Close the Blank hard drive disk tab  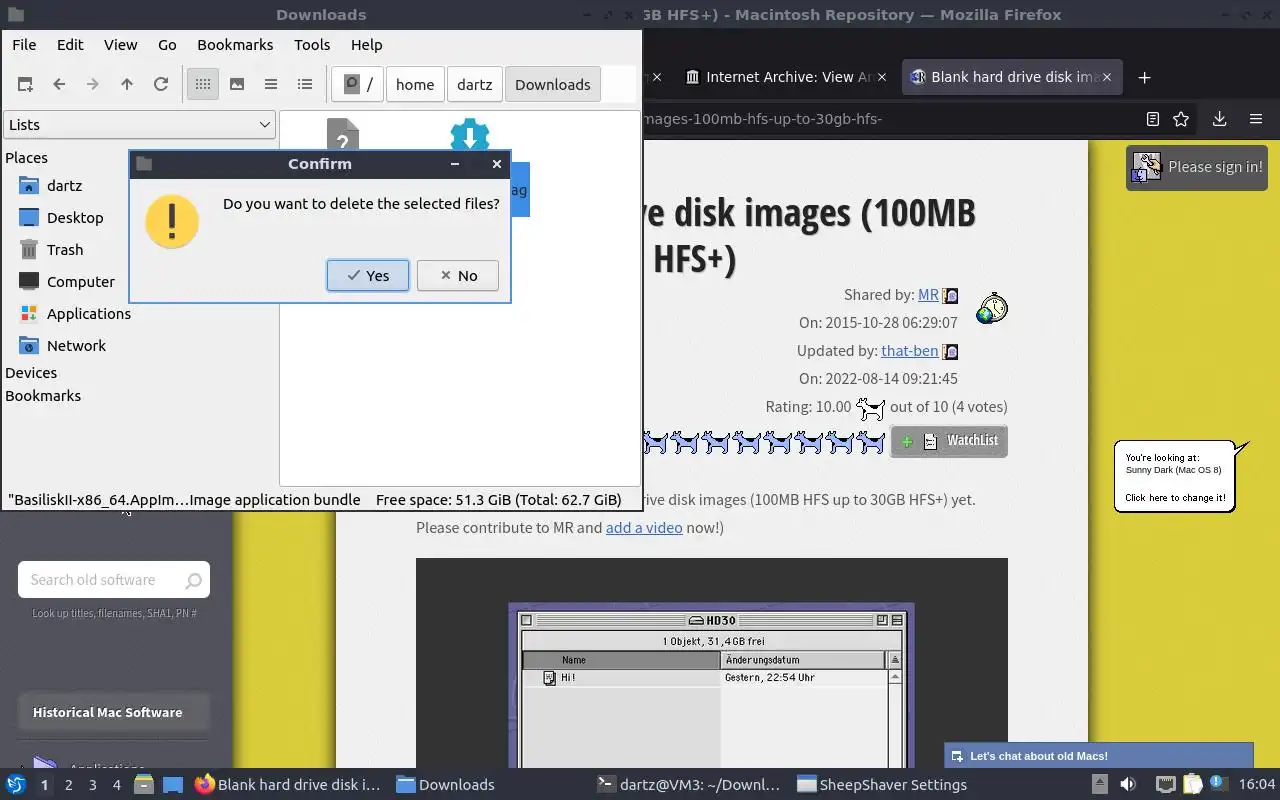click(1107, 77)
